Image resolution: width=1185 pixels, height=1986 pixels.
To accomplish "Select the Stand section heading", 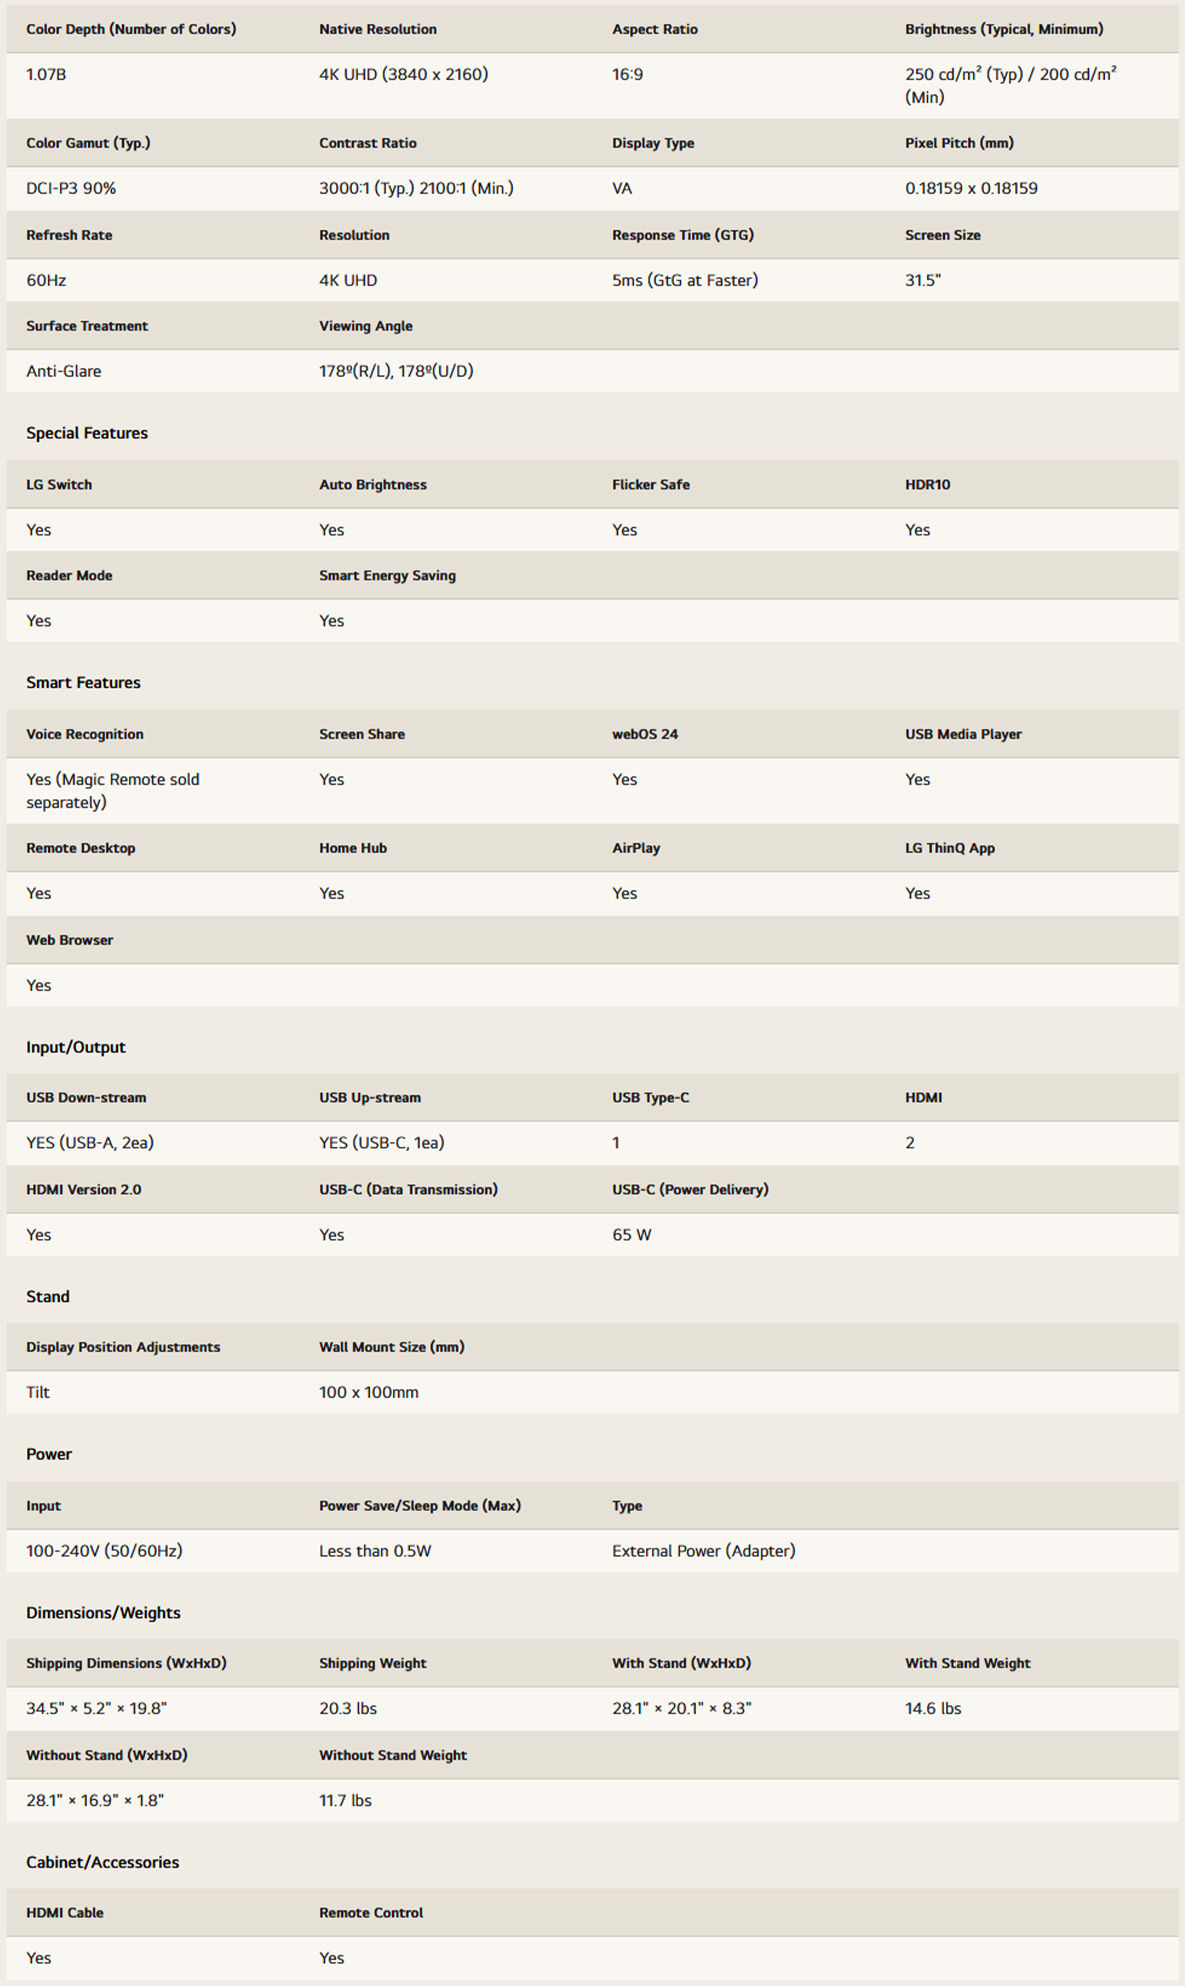I will pos(48,1297).
